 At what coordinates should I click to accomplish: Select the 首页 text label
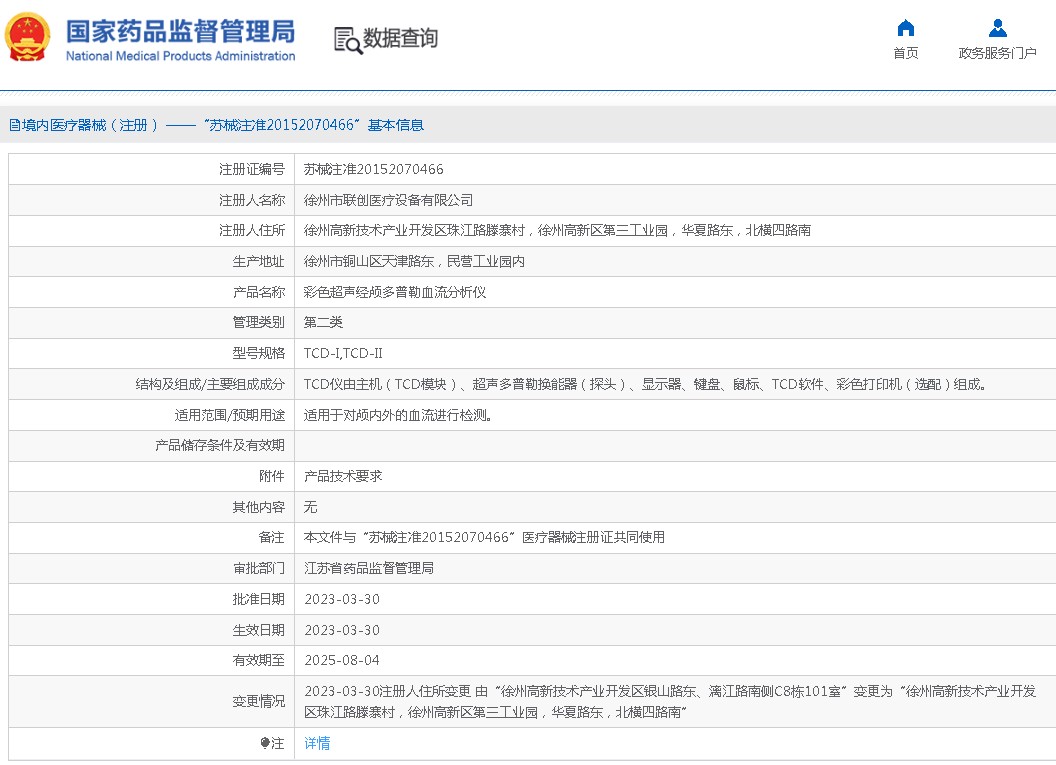coord(905,54)
